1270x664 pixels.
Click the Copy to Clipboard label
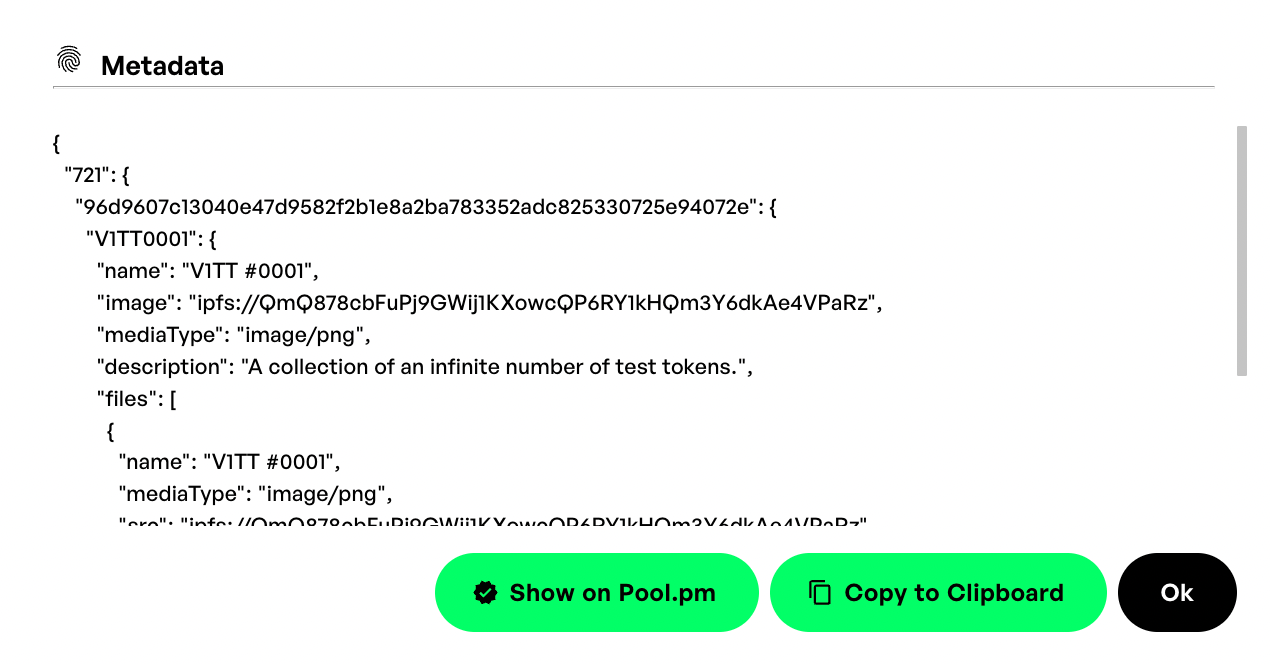click(954, 593)
